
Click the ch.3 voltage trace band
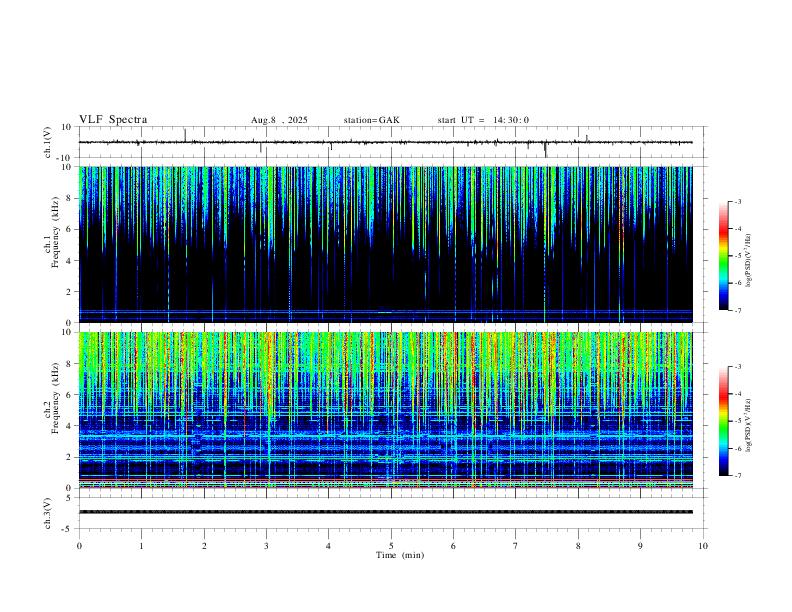[x=386, y=512]
